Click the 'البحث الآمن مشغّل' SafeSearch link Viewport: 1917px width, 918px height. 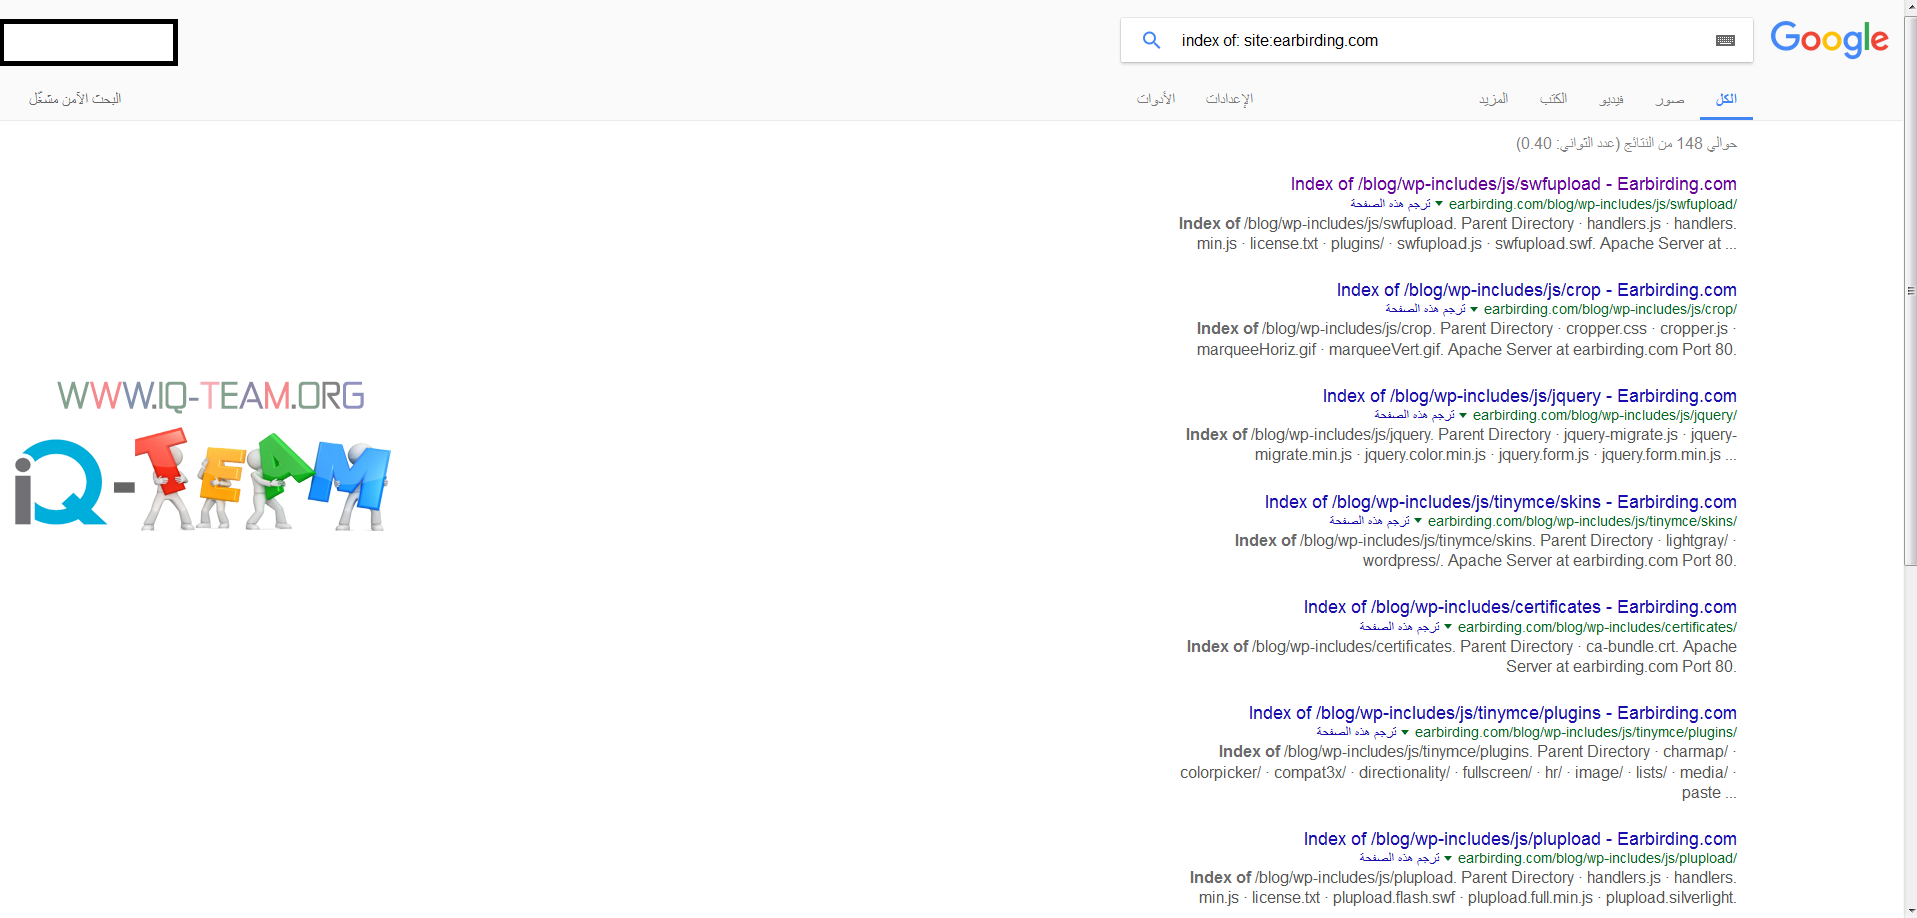75,99
